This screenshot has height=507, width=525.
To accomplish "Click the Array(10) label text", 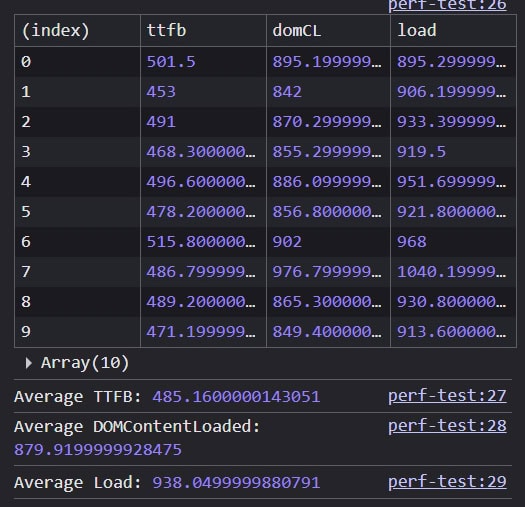I will click(x=85, y=363).
